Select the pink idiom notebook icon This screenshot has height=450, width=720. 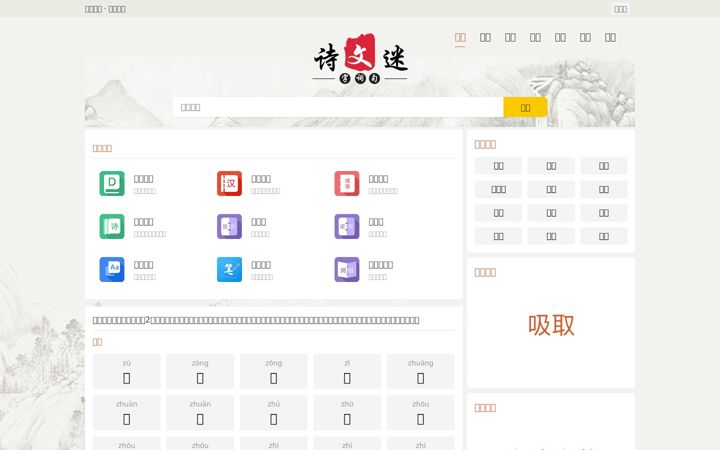click(x=347, y=183)
